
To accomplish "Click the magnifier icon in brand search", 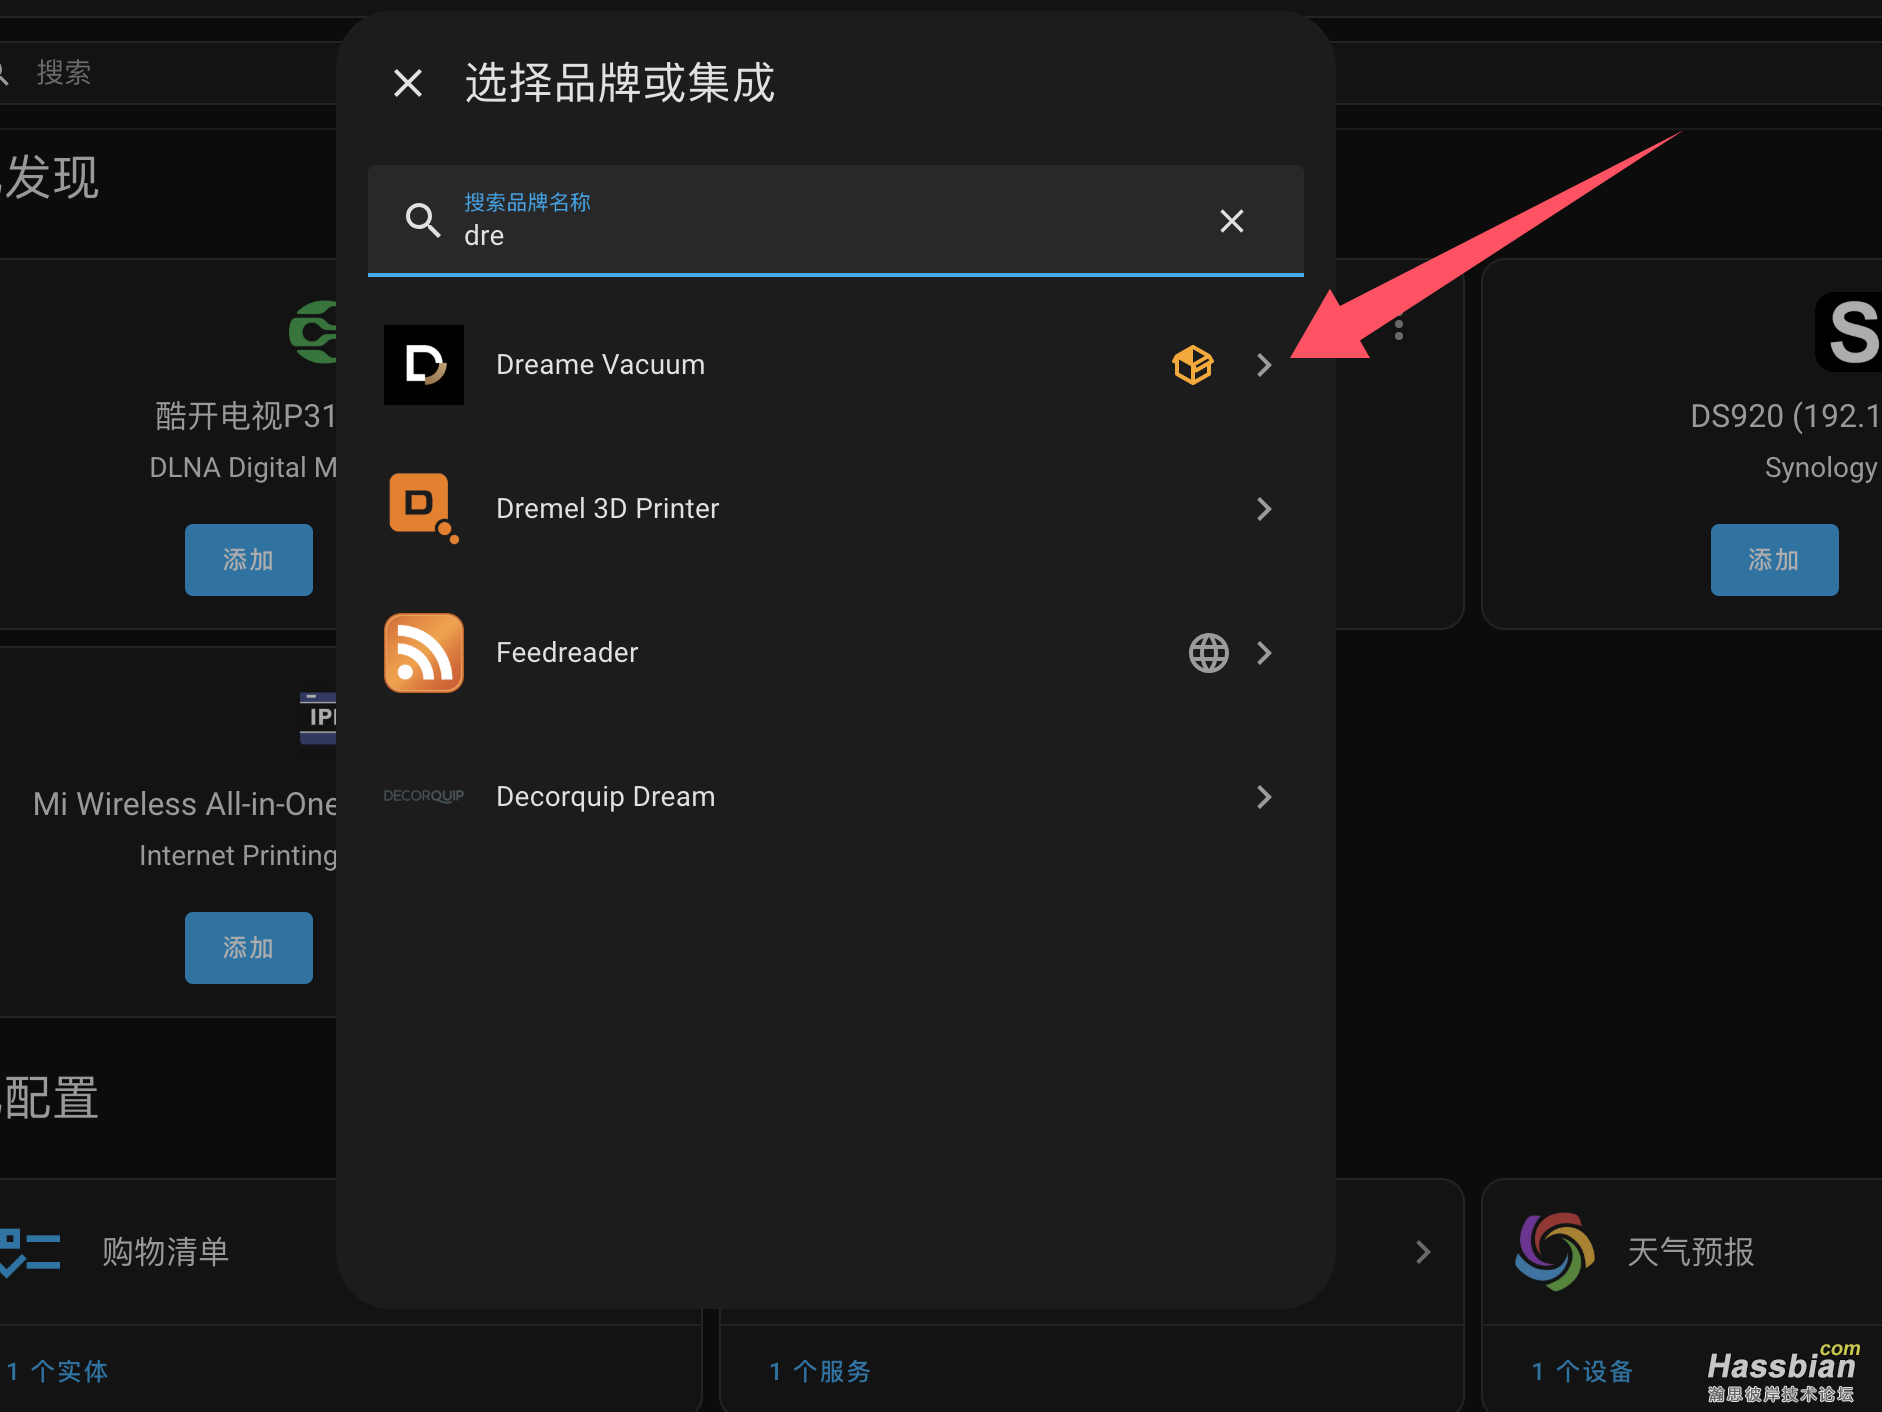I will (423, 220).
